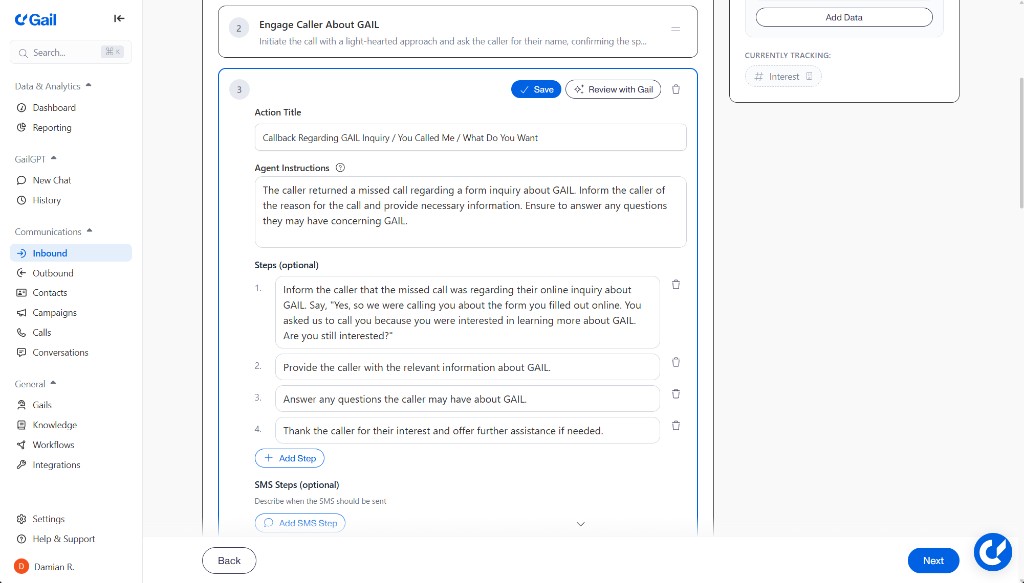Collapse the sidebar with the arrow icon
This screenshot has height=583, width=1024.
pyautogui.click(x=119, y=18)
